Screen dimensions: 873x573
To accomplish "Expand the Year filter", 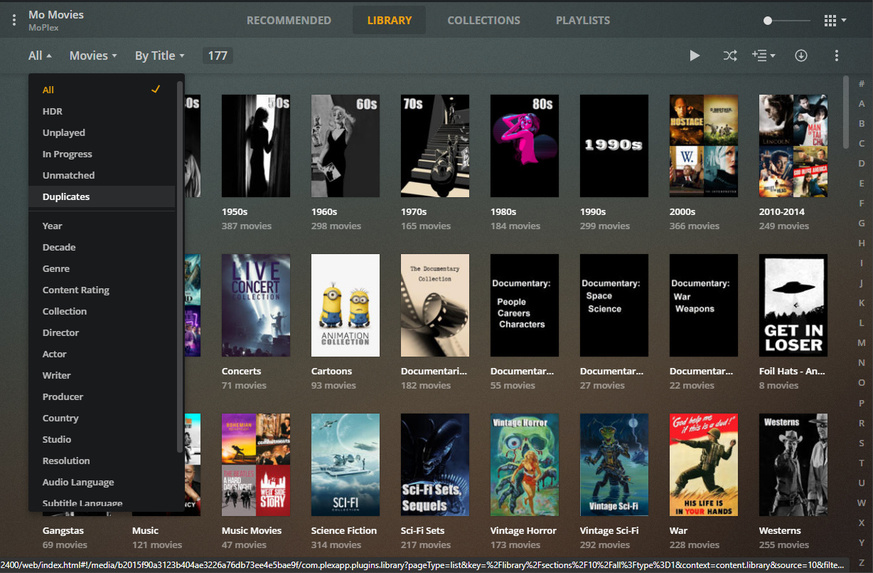I will (102, 226).
